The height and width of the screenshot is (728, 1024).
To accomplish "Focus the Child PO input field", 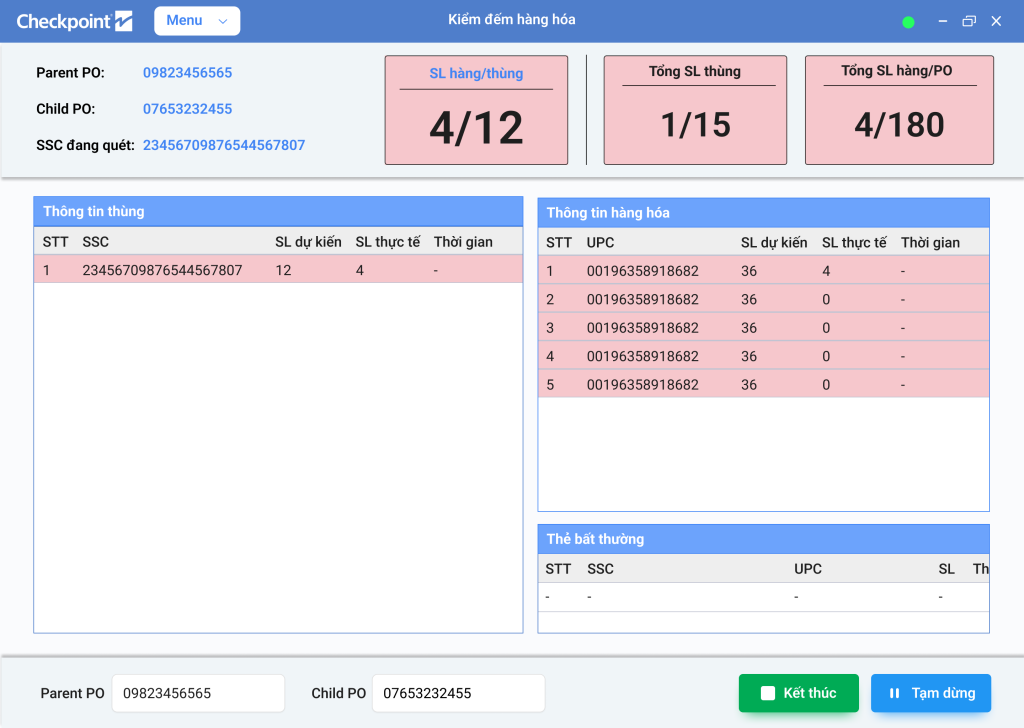I will point(458,693).
